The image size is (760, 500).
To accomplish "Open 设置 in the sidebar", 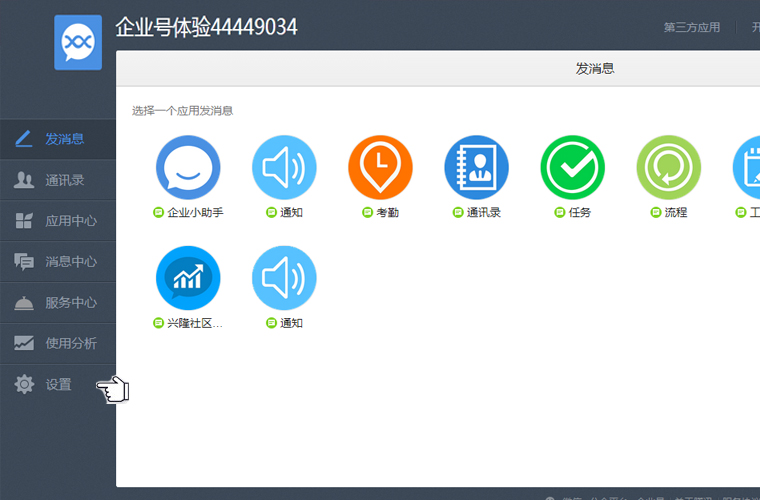I will 58,384.
